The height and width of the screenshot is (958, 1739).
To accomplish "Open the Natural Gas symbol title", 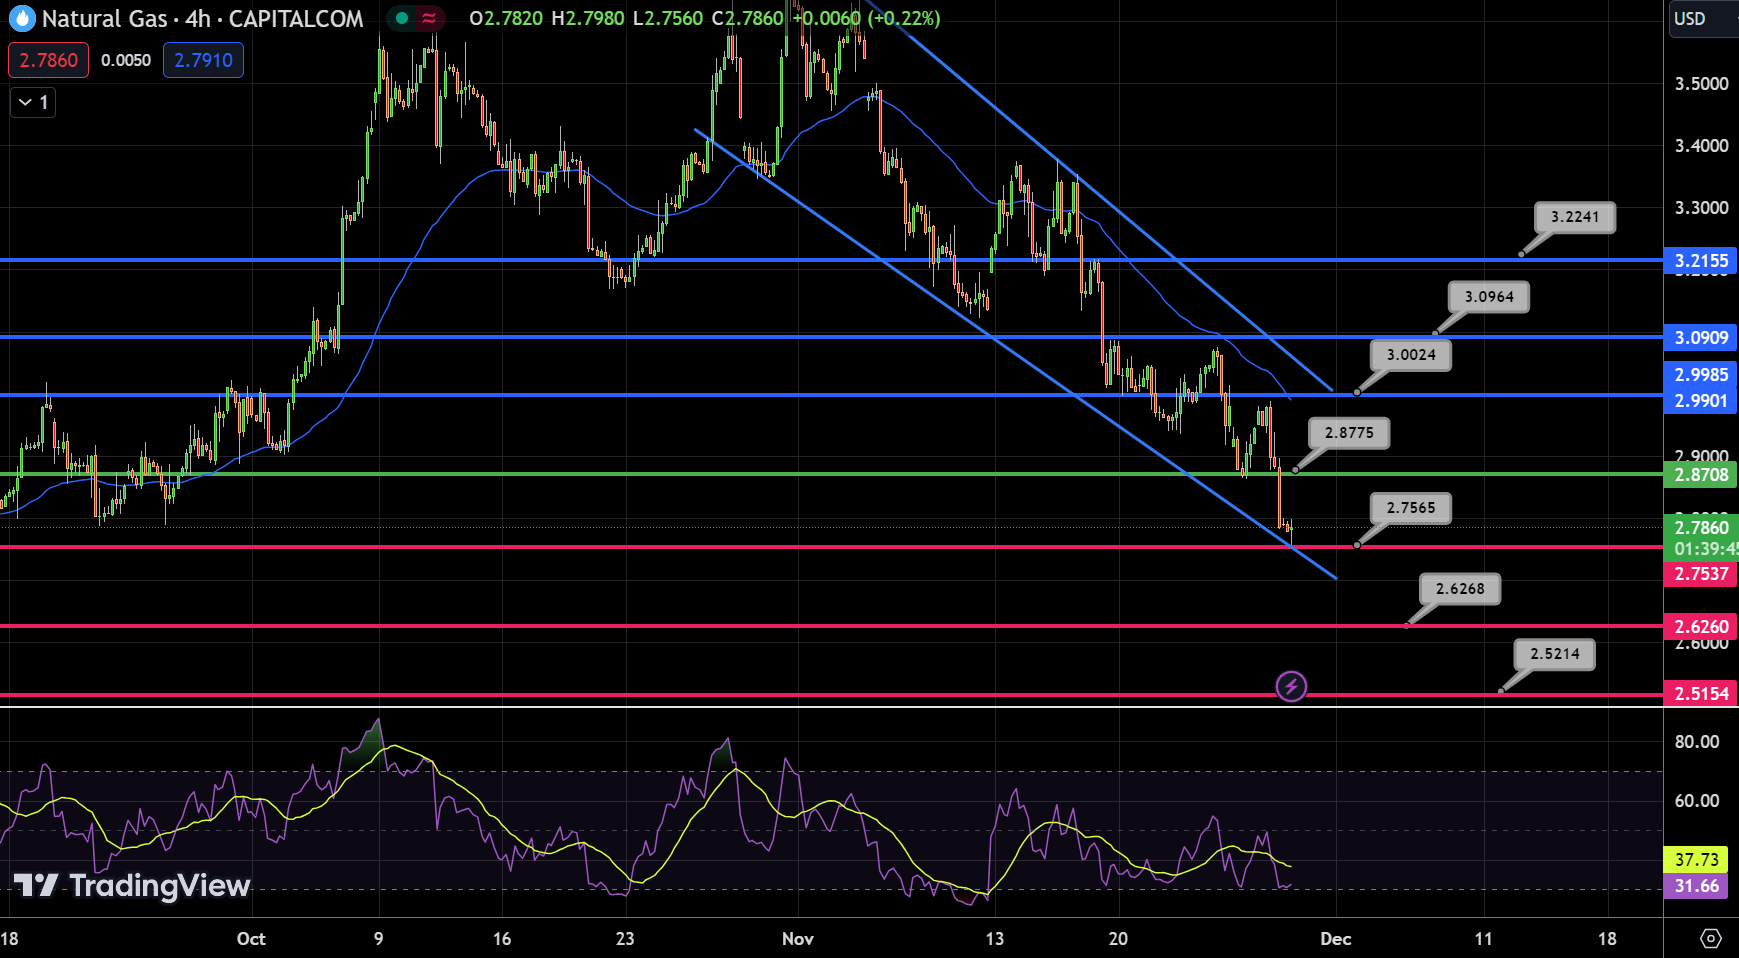I will 203,19.
